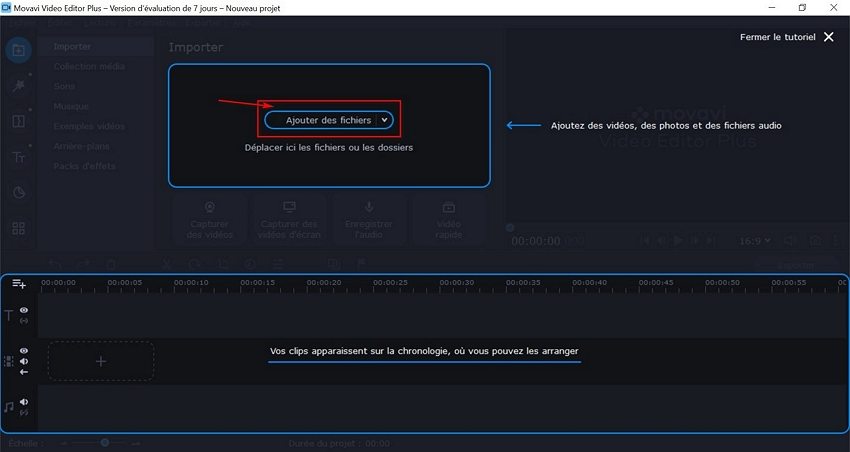Select Importer in the left list

tap(97, 47)
